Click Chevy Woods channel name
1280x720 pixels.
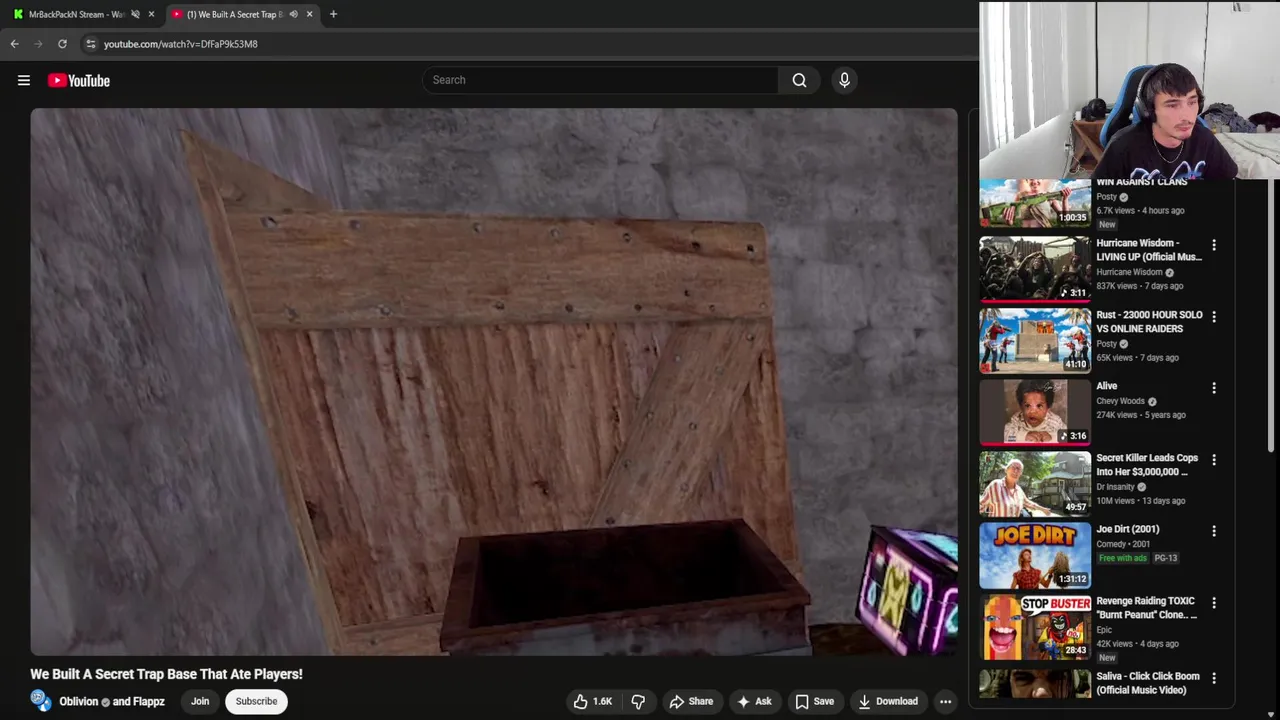(1120, 401)
